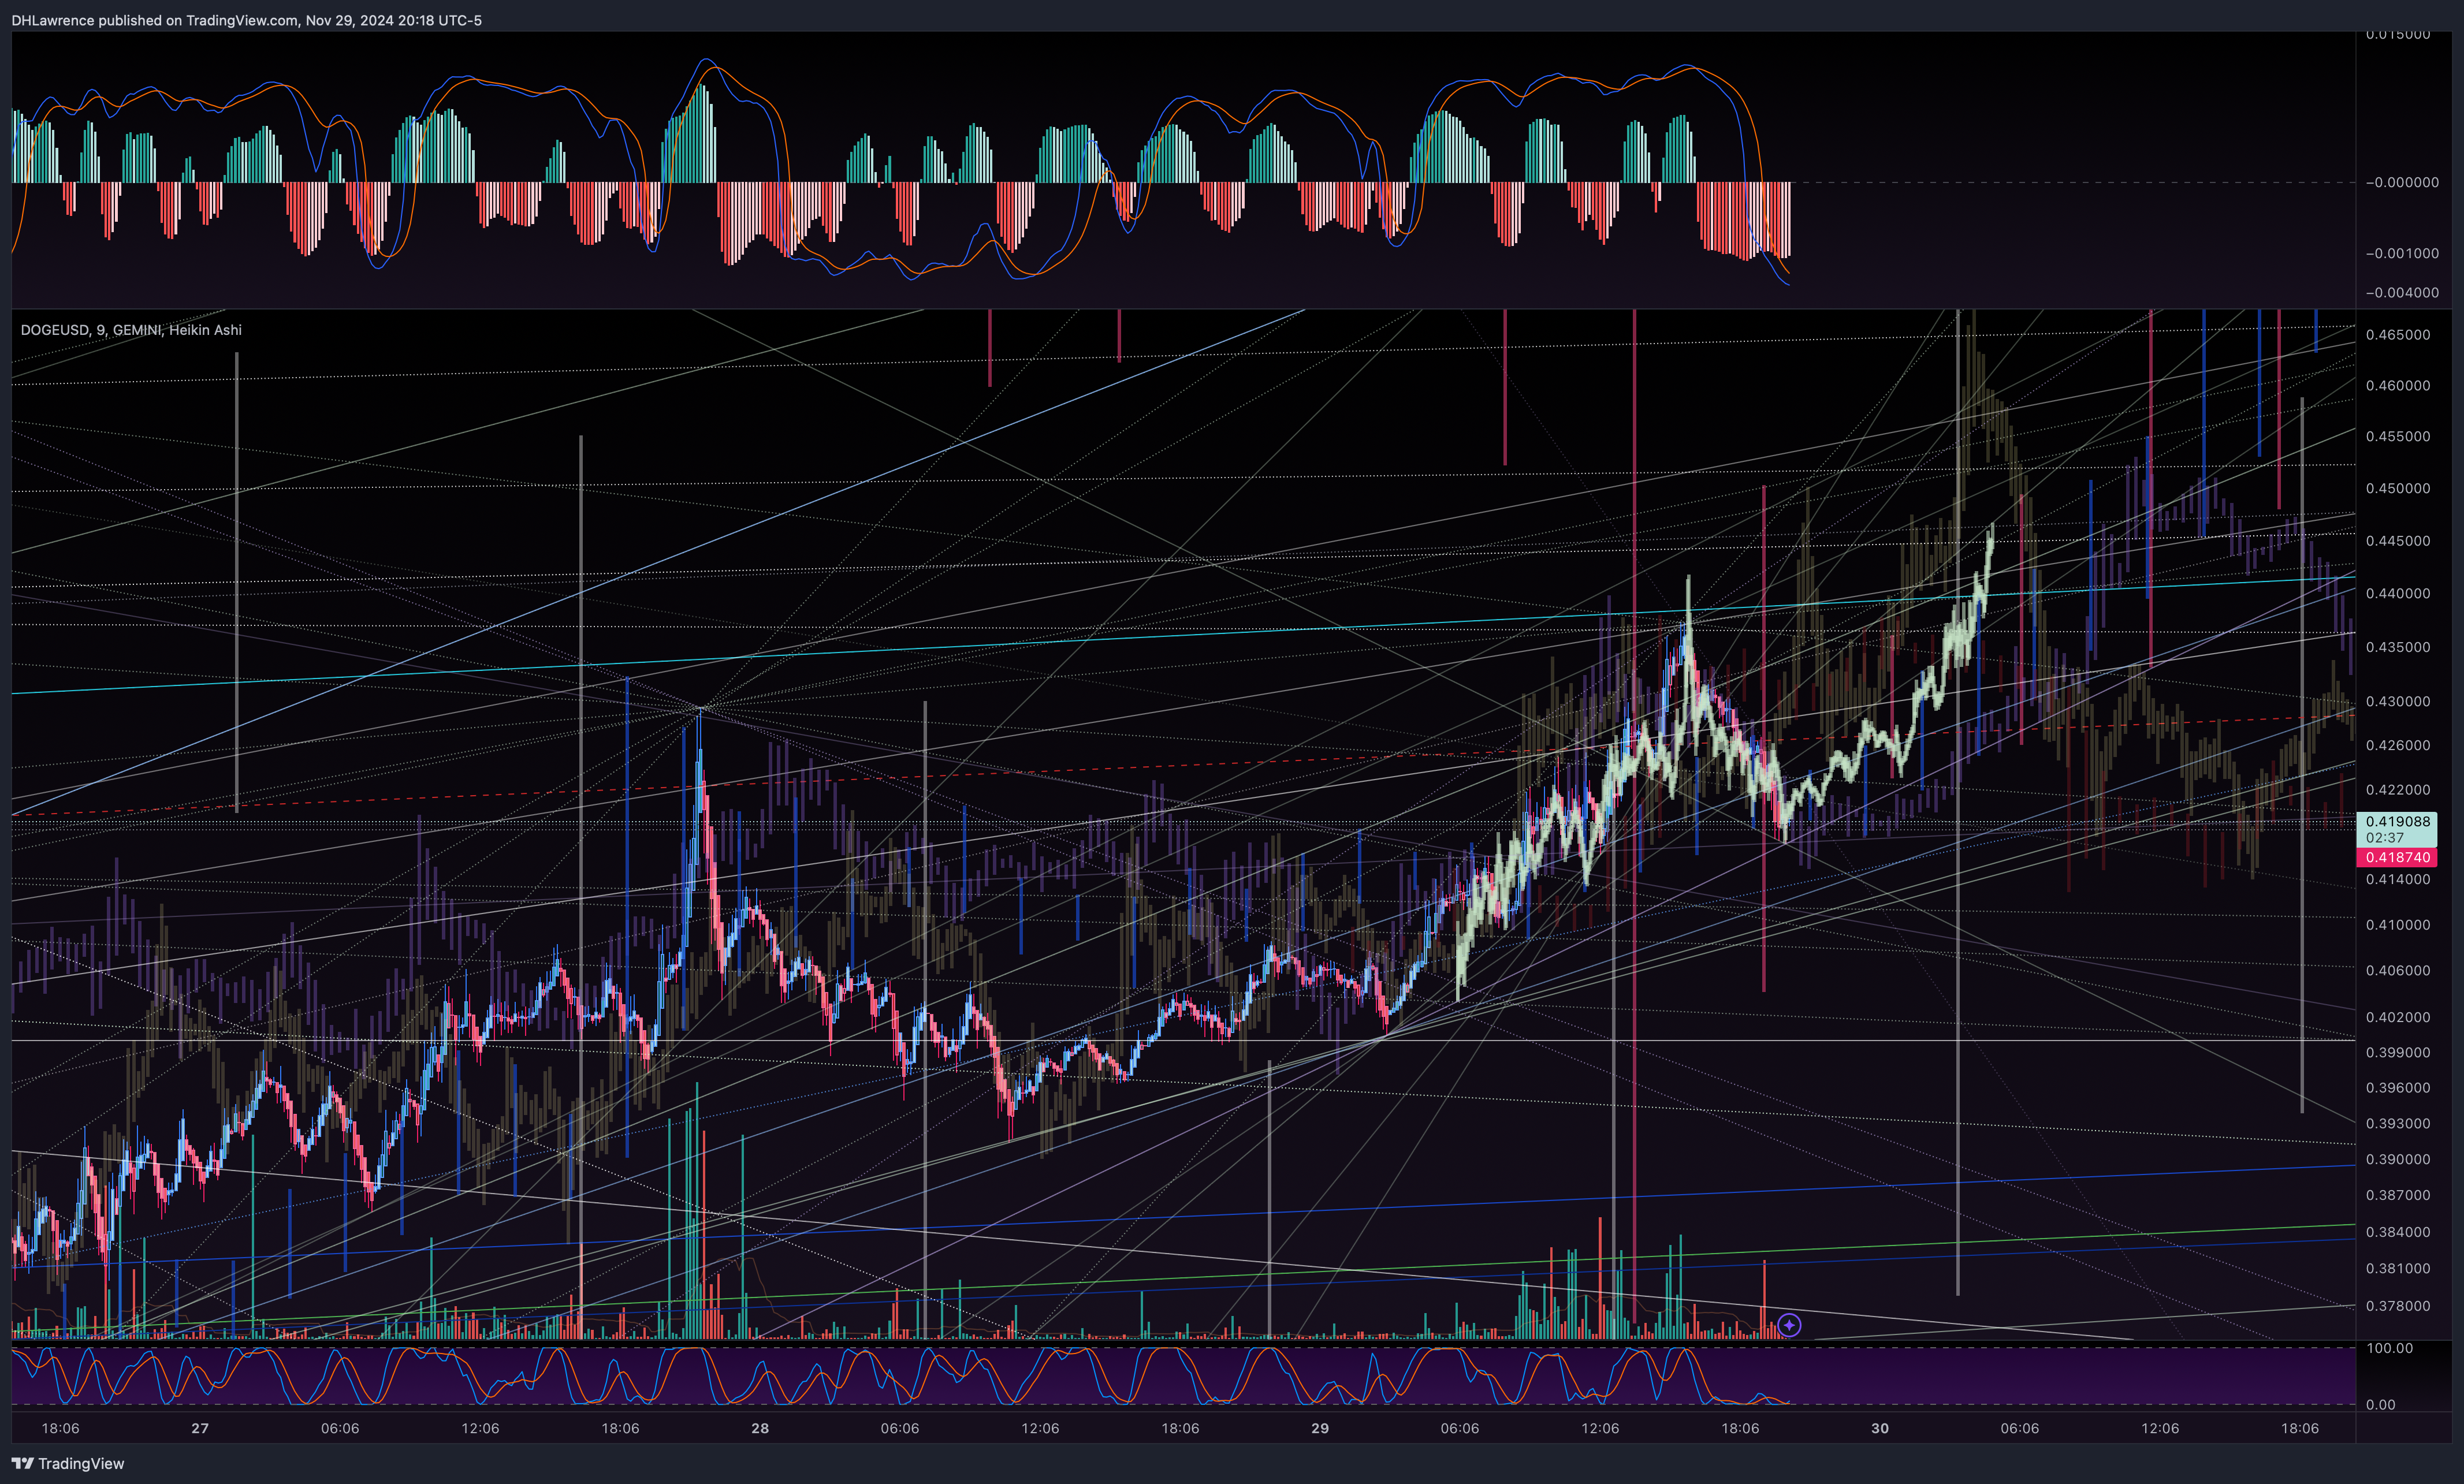Click the 0.460000 price axis label

coord(2397,385)
